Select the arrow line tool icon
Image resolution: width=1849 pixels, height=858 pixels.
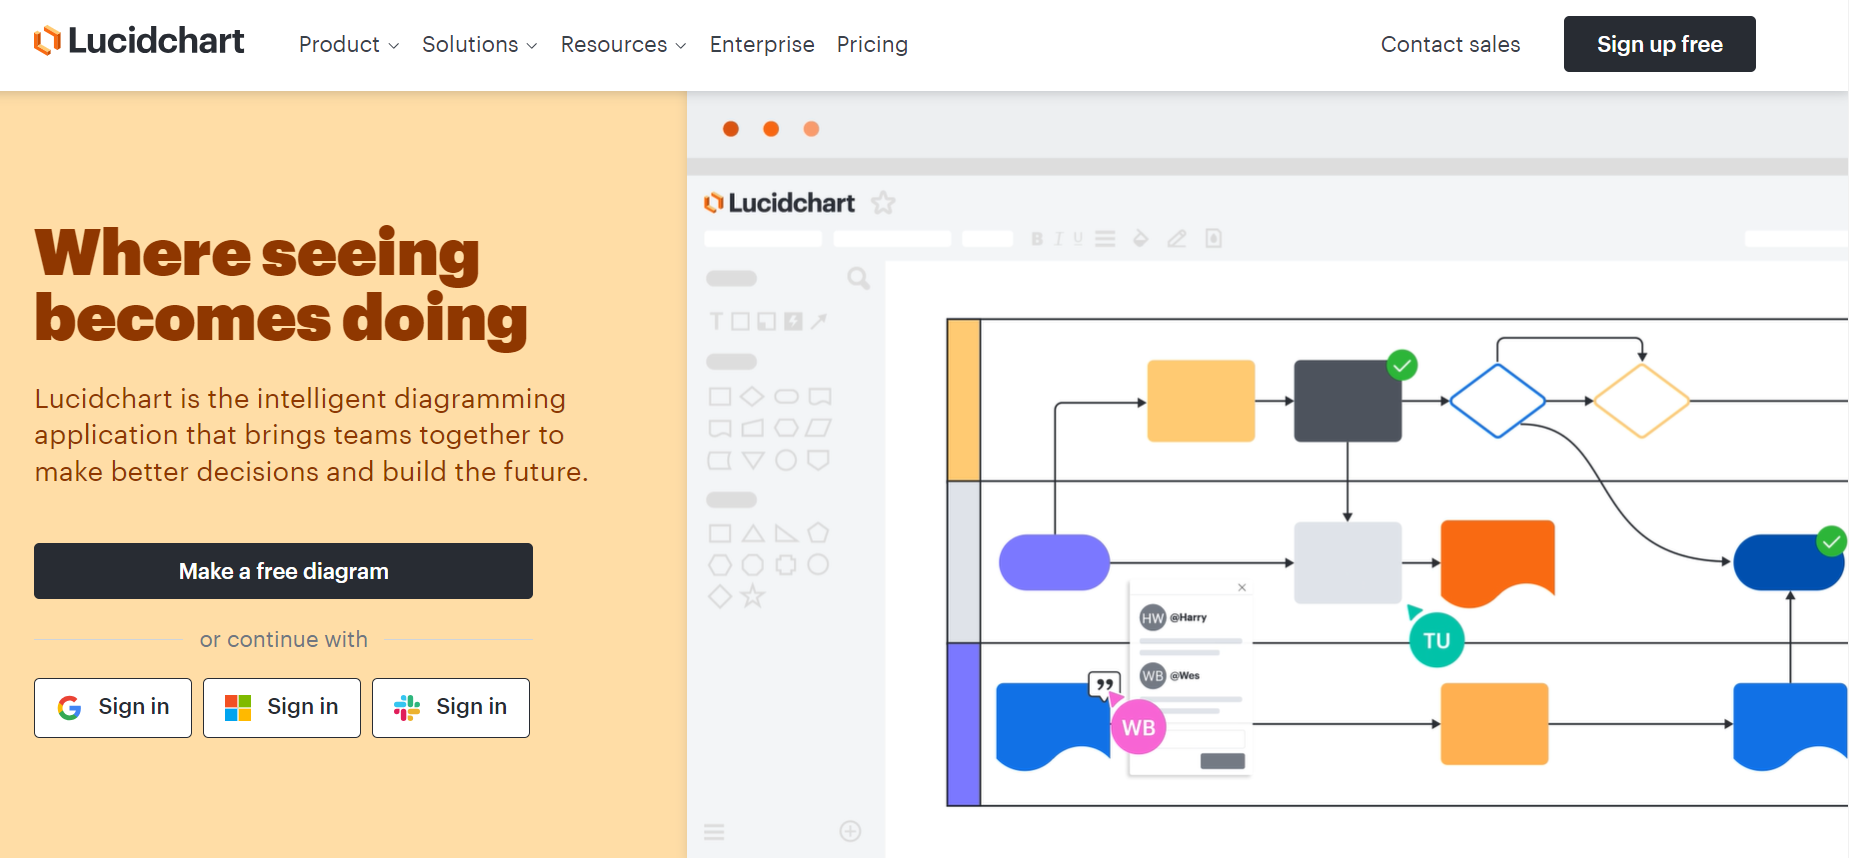pos(819,321)
